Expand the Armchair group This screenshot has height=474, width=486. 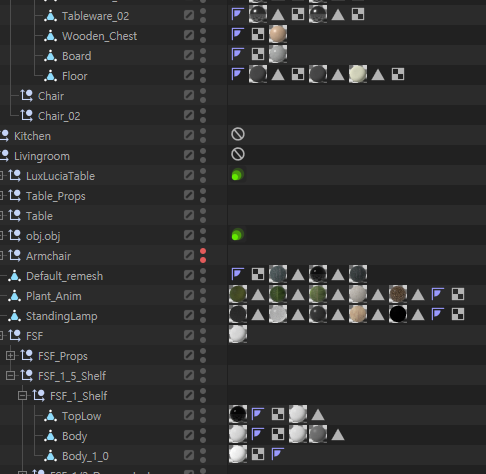pos(1,256)
